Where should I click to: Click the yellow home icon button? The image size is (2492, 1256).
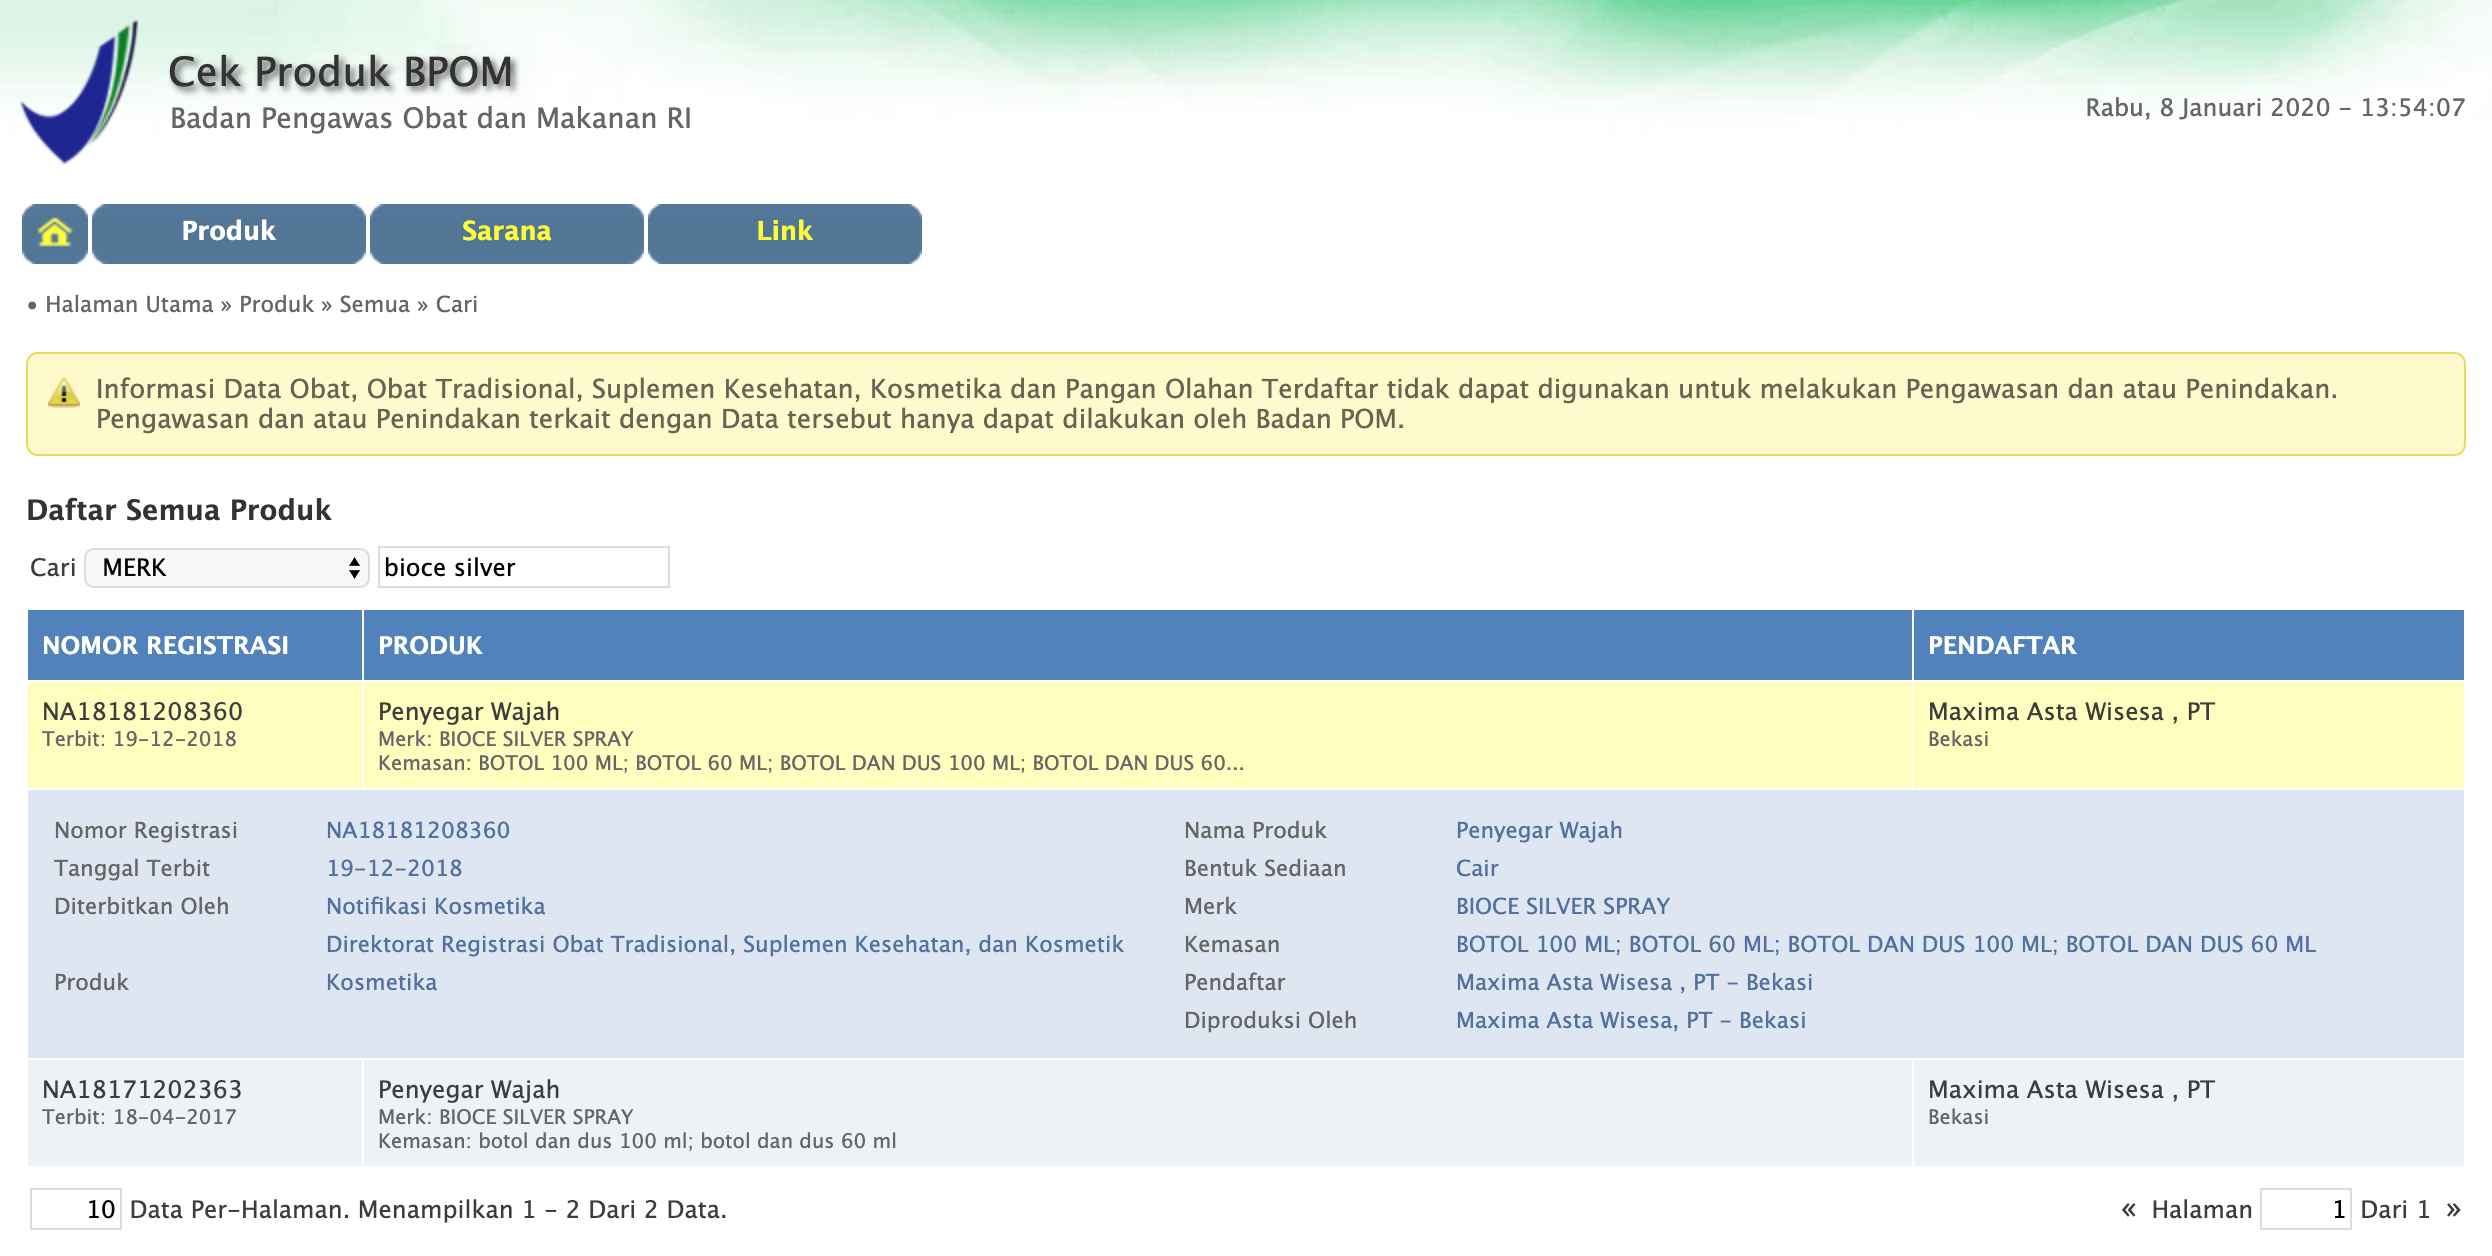click(x=55, y=233)
